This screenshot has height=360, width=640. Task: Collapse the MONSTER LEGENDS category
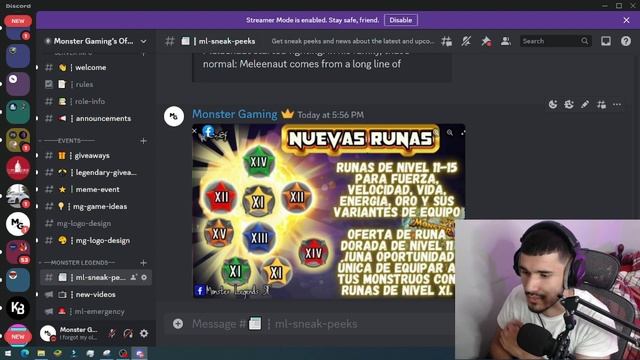tap(78, 262)
